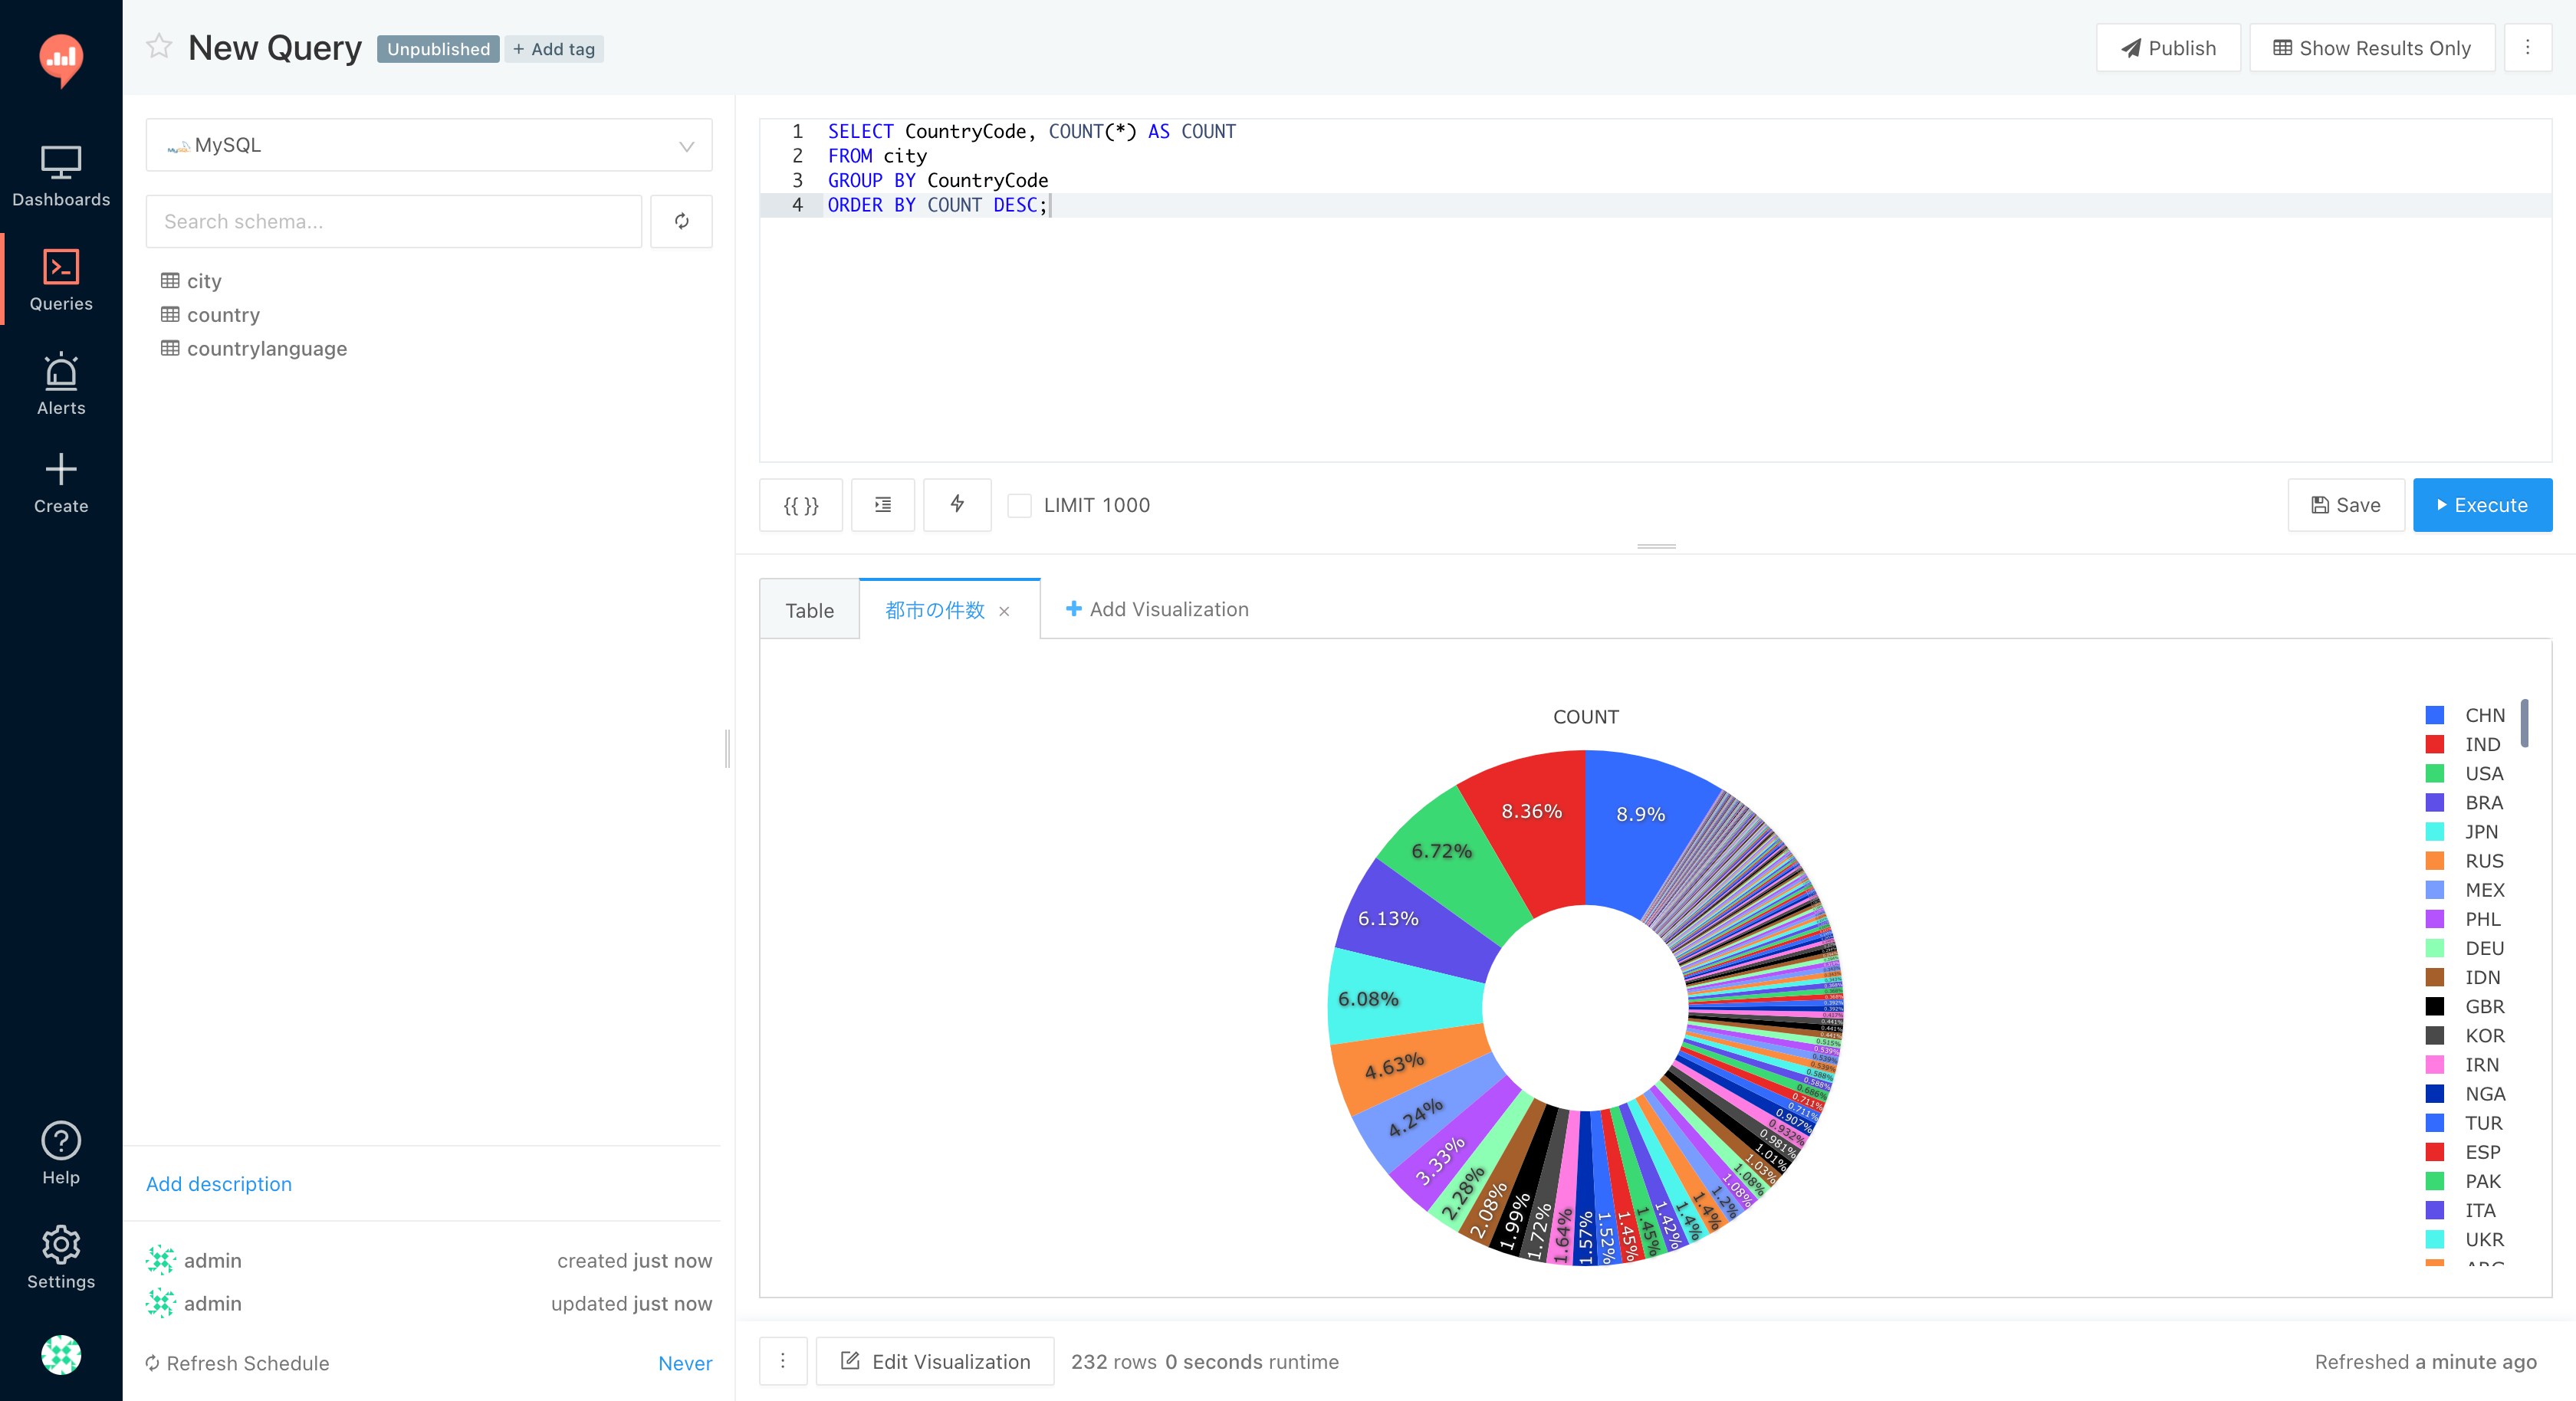
Task: Expand the countrylanguage table in schema
Action: (267, 349)
